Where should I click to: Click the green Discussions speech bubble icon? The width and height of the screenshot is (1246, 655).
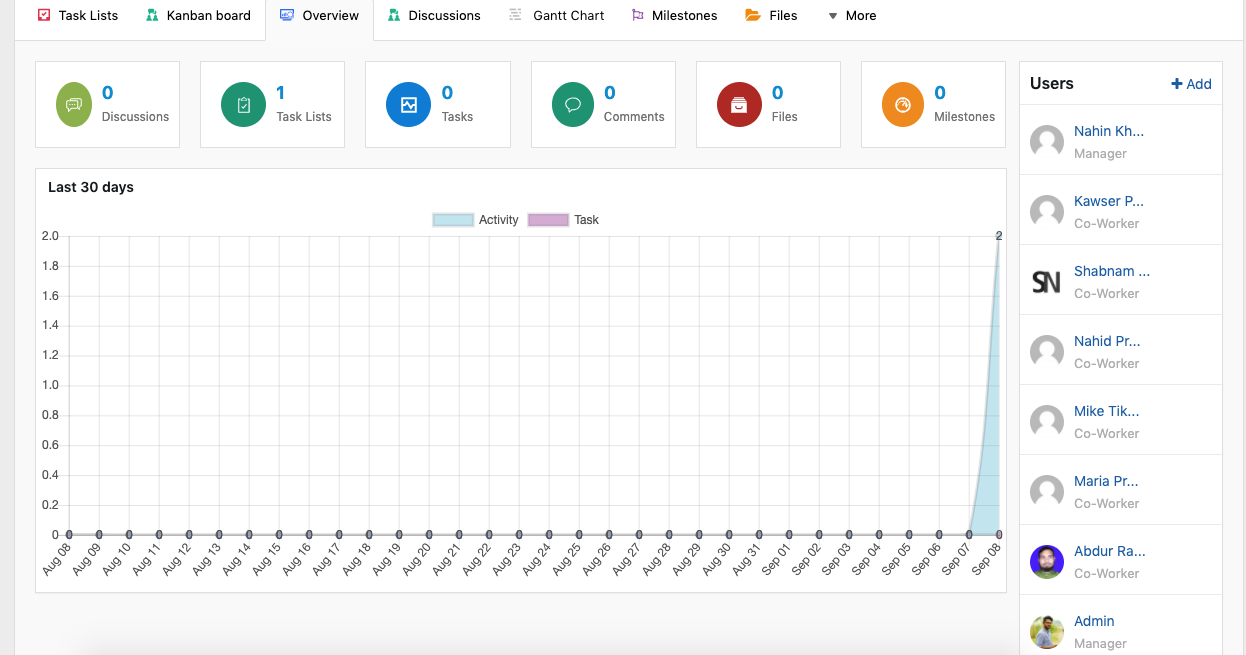point(73,104)
